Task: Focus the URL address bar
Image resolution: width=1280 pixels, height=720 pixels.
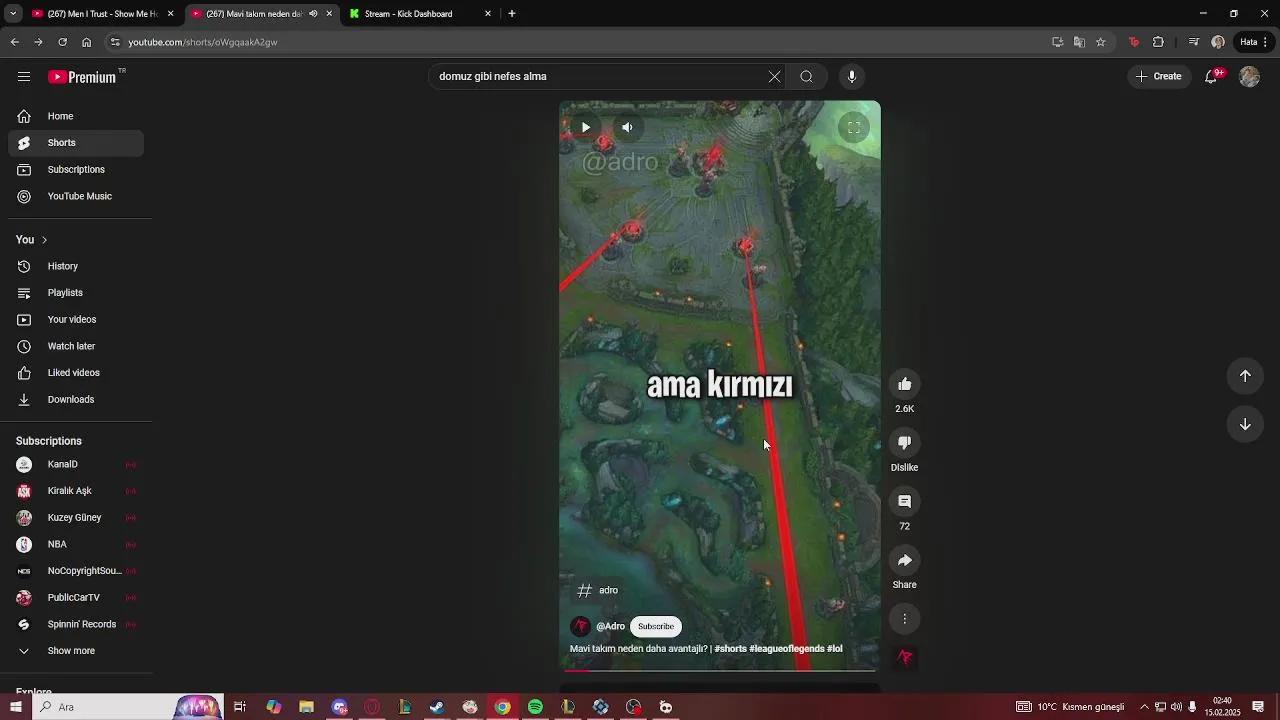Action: pos(580,42)
